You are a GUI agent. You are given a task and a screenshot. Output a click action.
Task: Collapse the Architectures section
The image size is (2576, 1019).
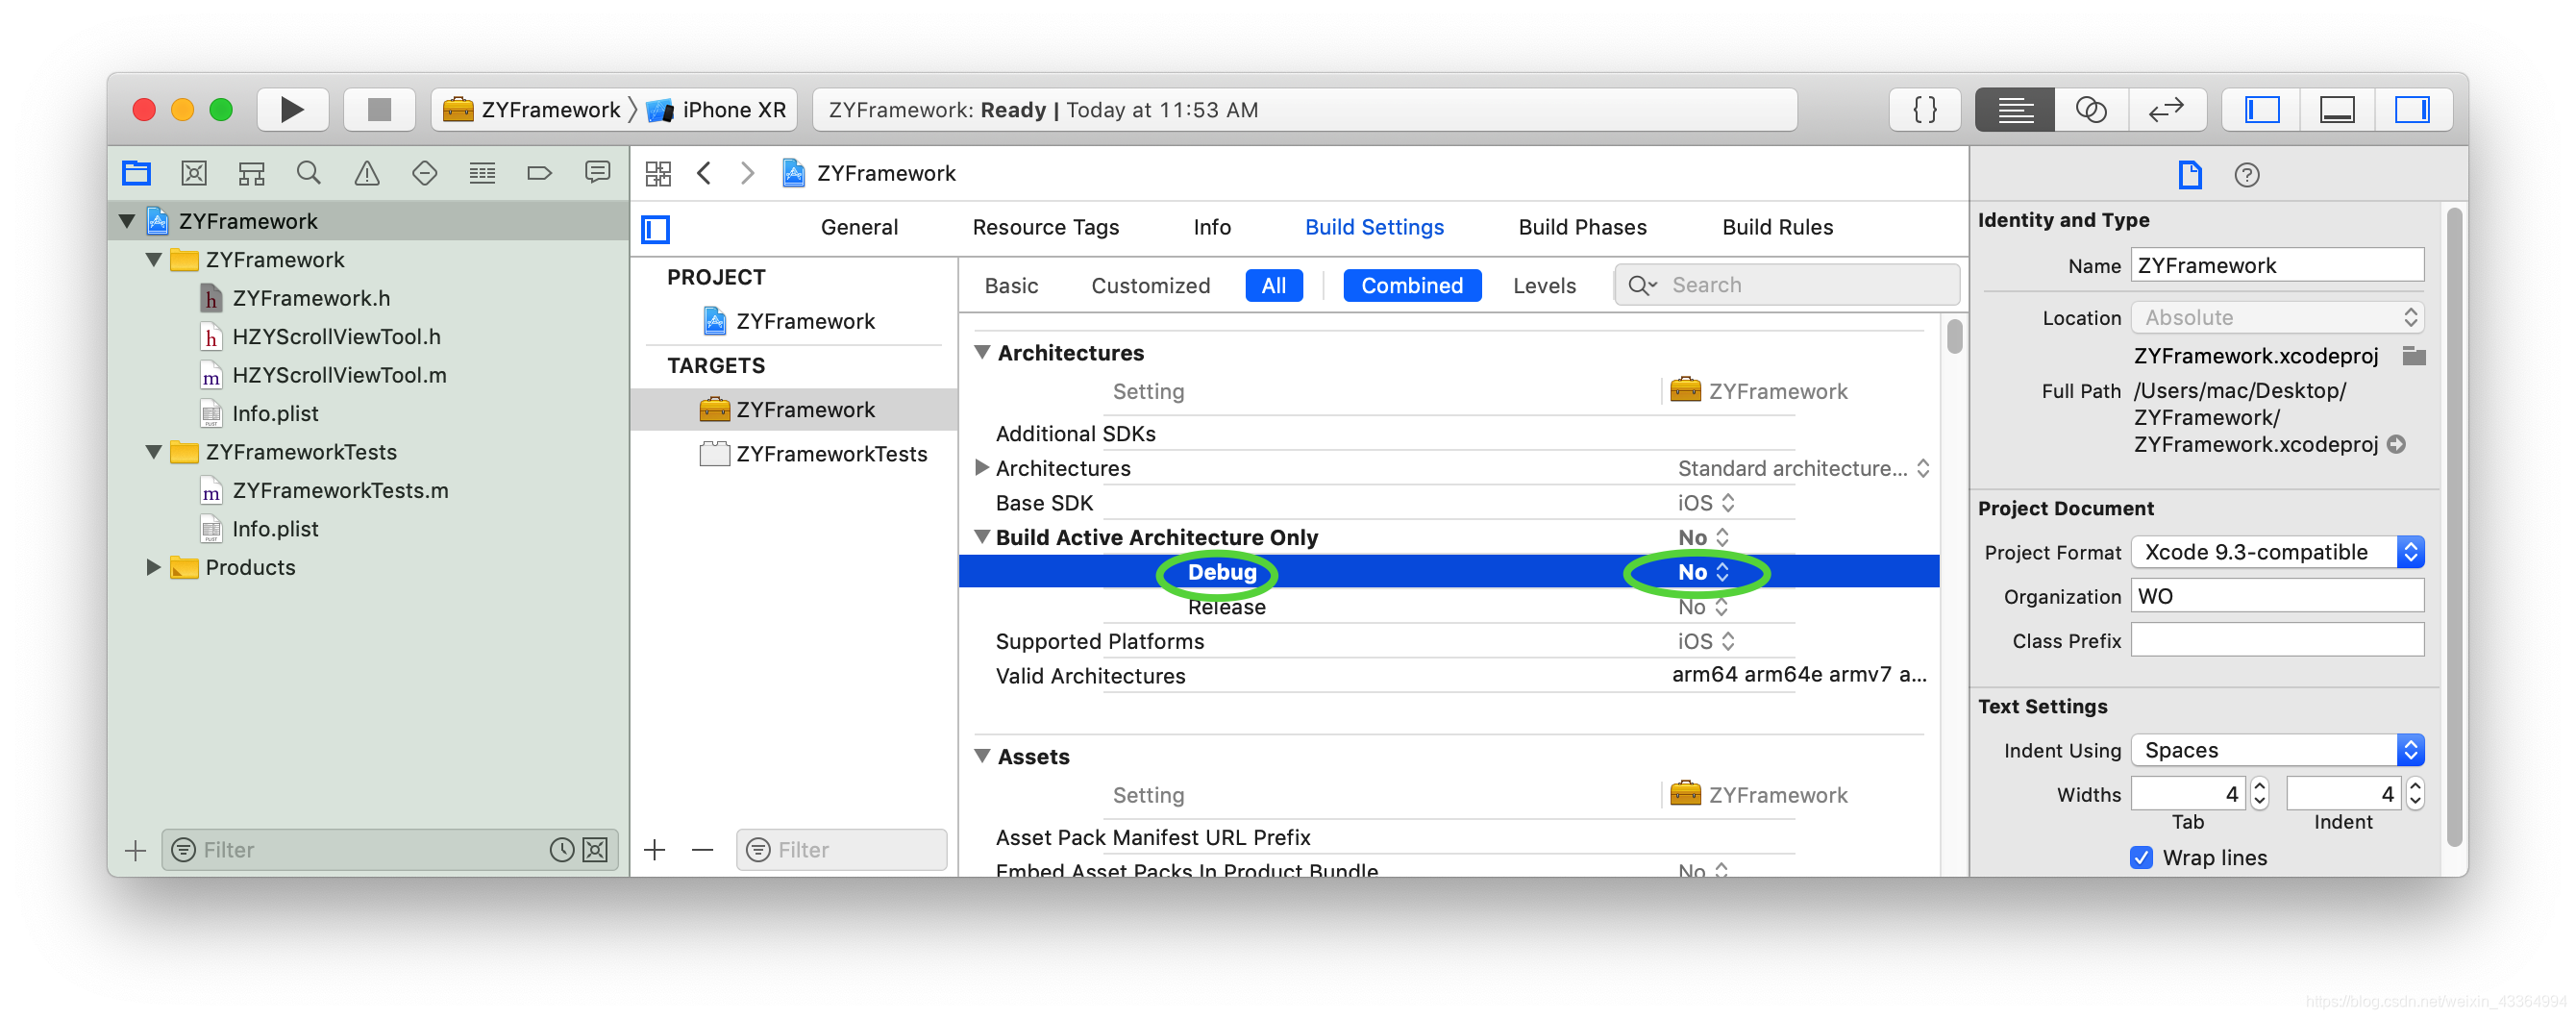coord(982,352)
